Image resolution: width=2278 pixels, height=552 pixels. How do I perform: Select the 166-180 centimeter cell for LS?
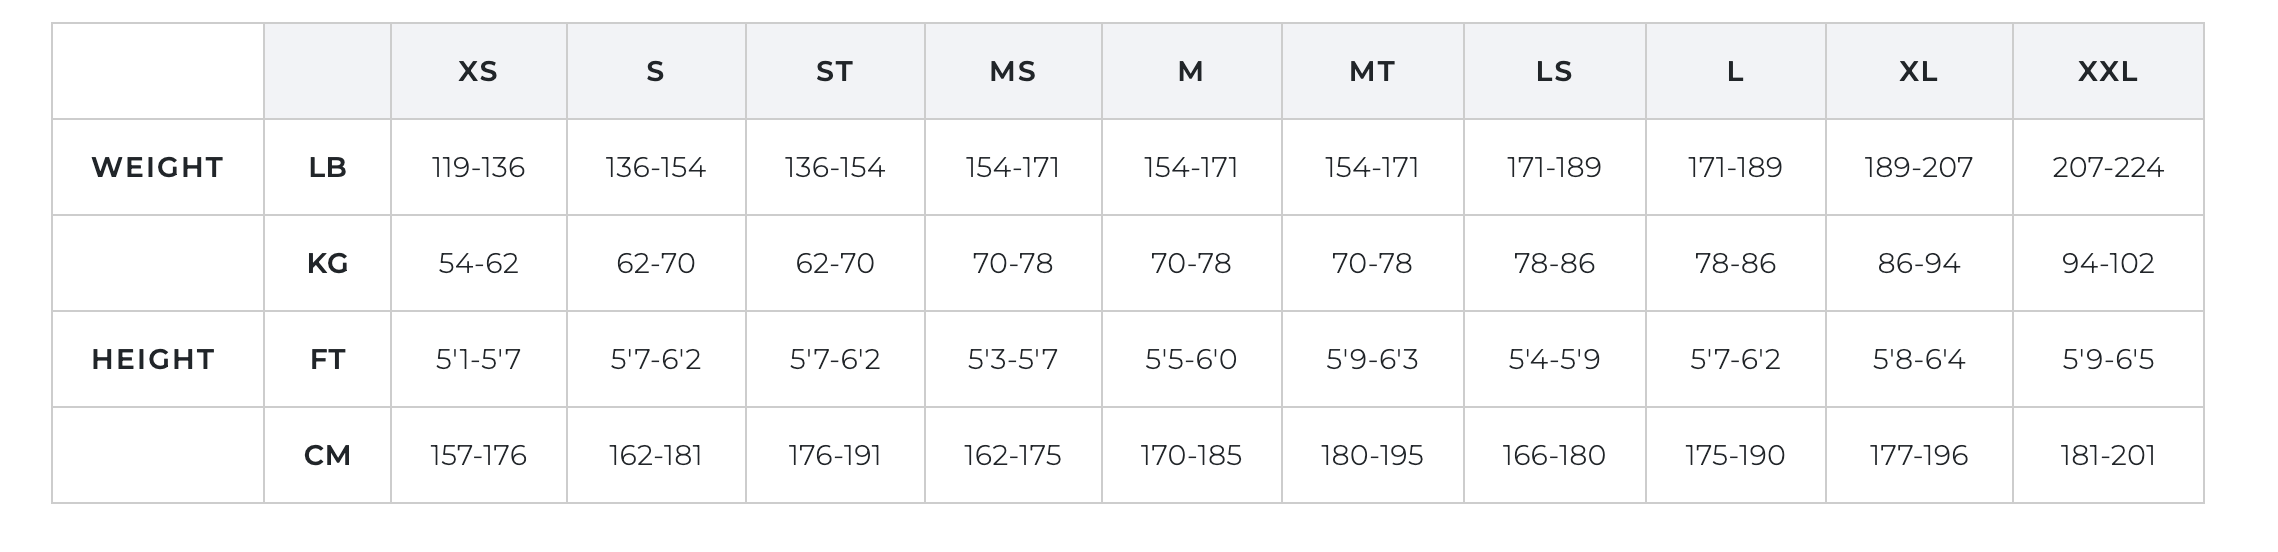1553,456
